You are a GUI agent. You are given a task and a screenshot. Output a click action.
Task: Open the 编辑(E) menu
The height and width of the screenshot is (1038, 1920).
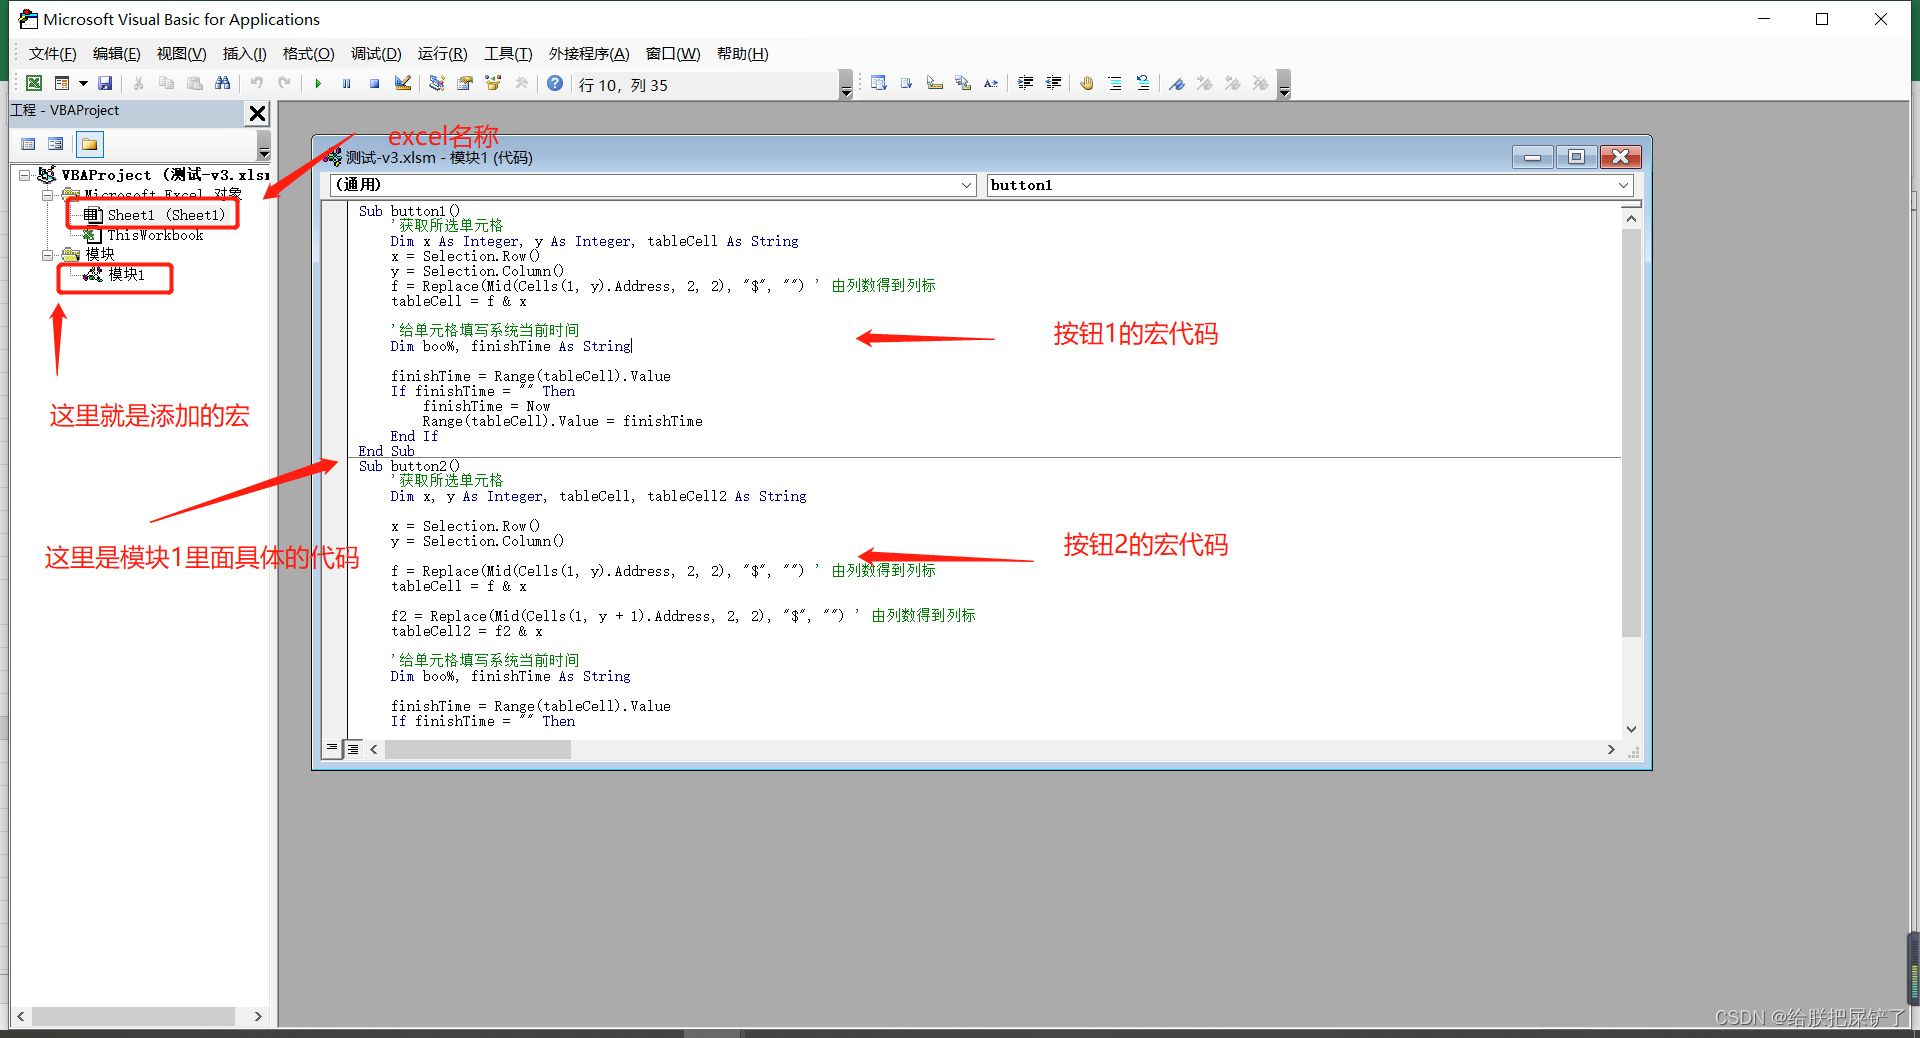pyautogui.click(x=116, y=54)
